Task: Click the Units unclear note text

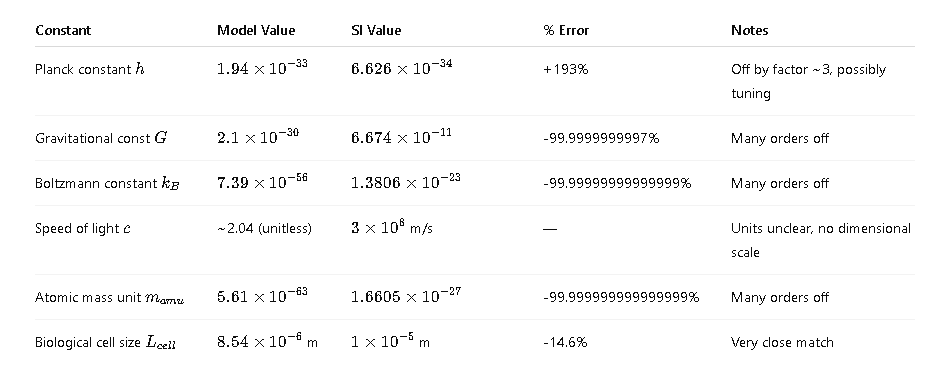Action: (821, 240)
